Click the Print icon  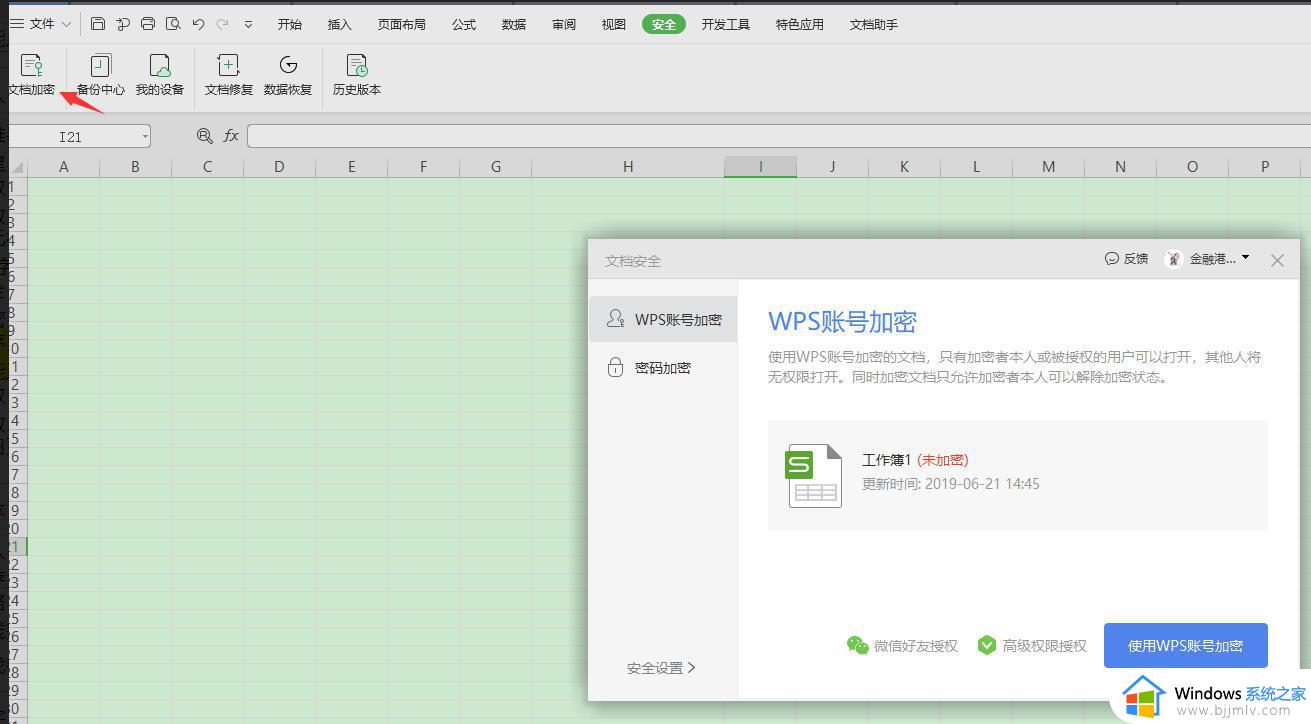[x=148, y=24]
